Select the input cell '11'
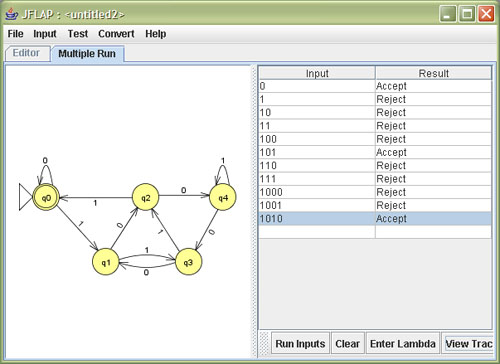Image resolution: width=500 pixels, height=364 pixels. [317, 126]
